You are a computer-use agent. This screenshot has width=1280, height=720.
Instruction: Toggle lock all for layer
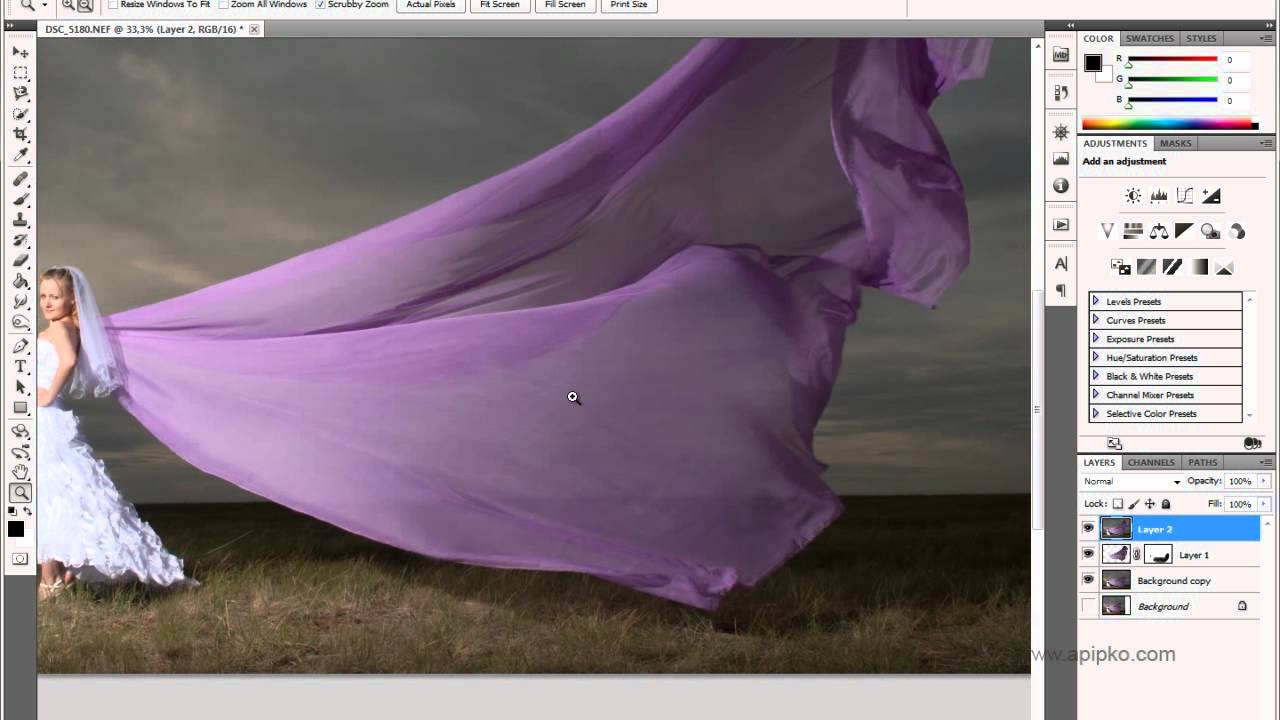[x=1166, y=504]
